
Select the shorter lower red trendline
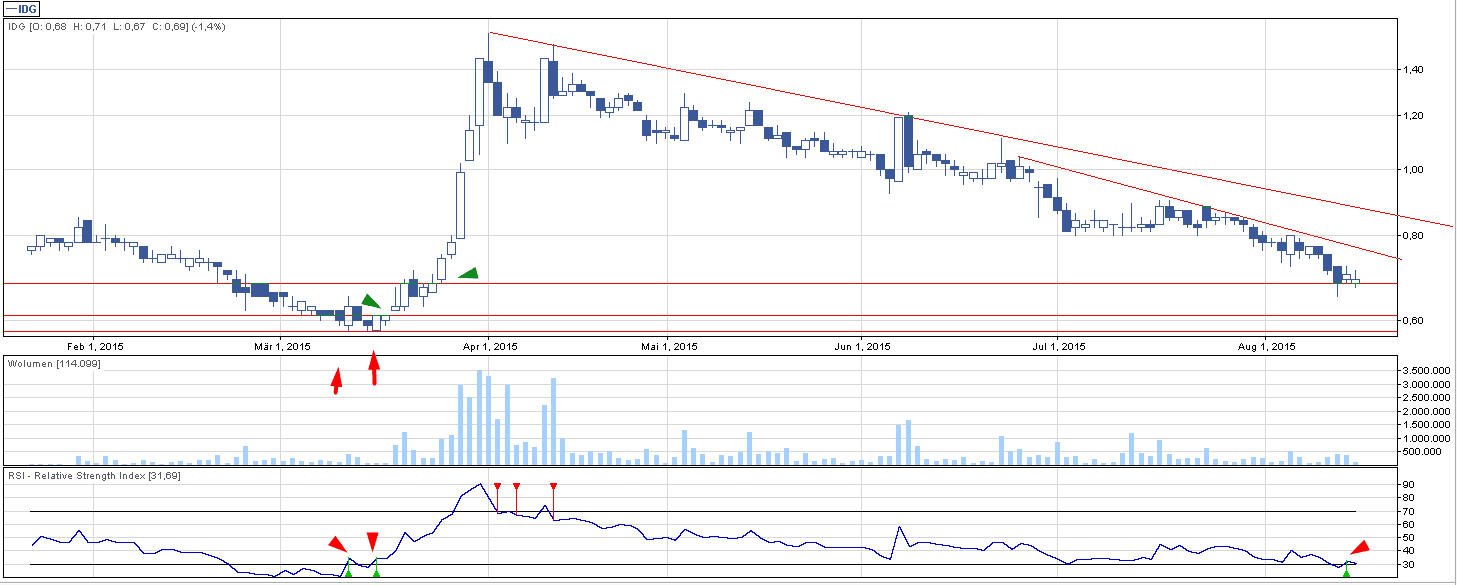(x=1200, y=206)
